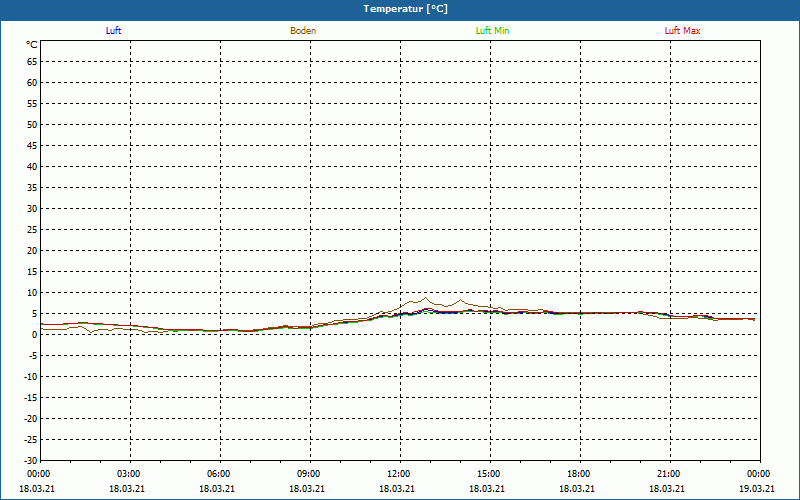Viewport: 800px width, 500px height.
Task: Select the Luft Min legend label
Action: pyautogui.click(x=492, y=31)
